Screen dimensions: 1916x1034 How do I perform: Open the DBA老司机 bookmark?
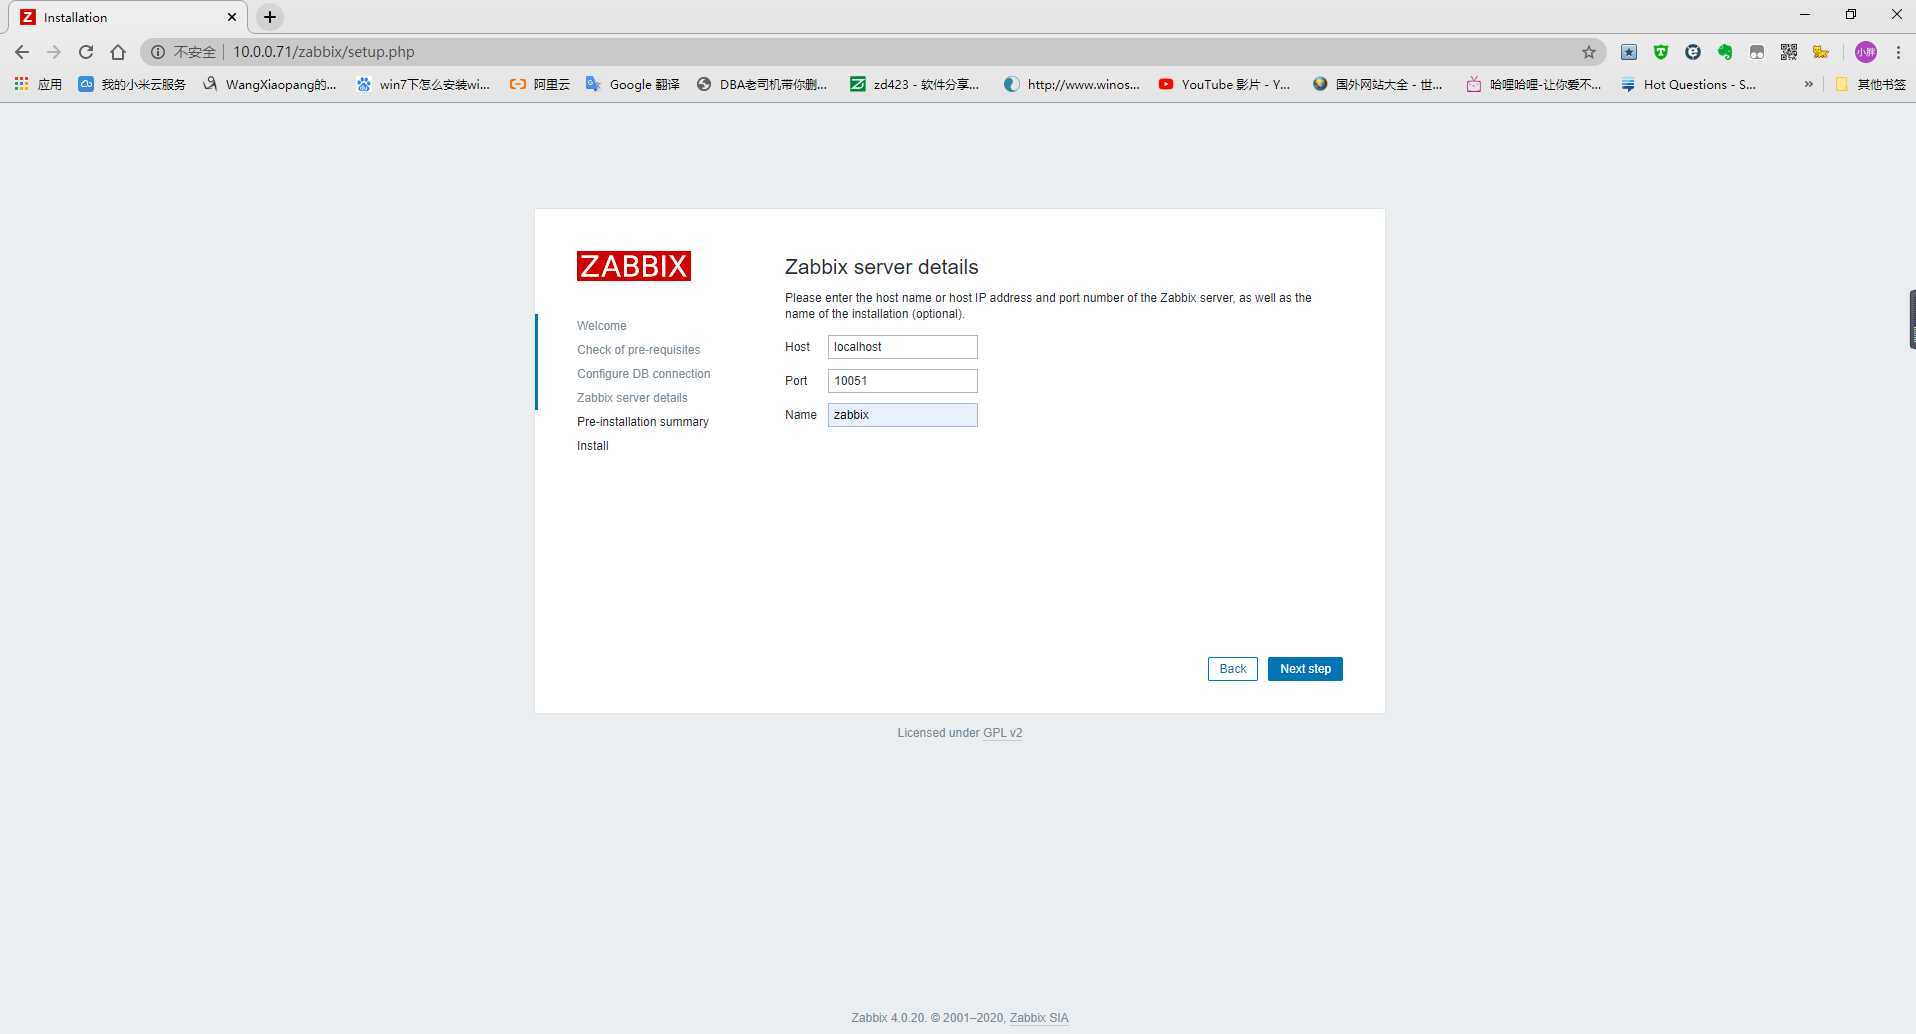tap(762, 84)
